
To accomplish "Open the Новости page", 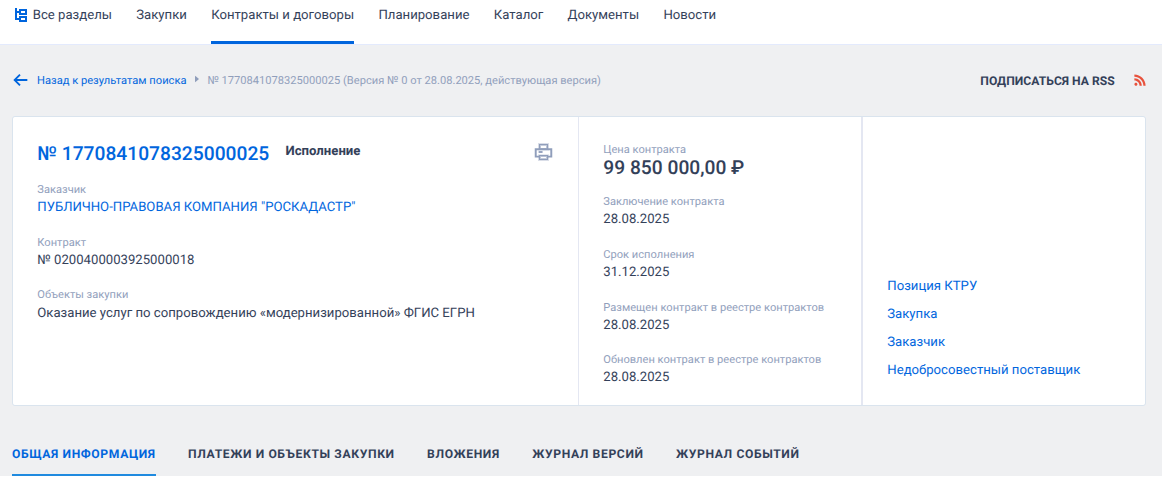I will [x=689, y=15].
